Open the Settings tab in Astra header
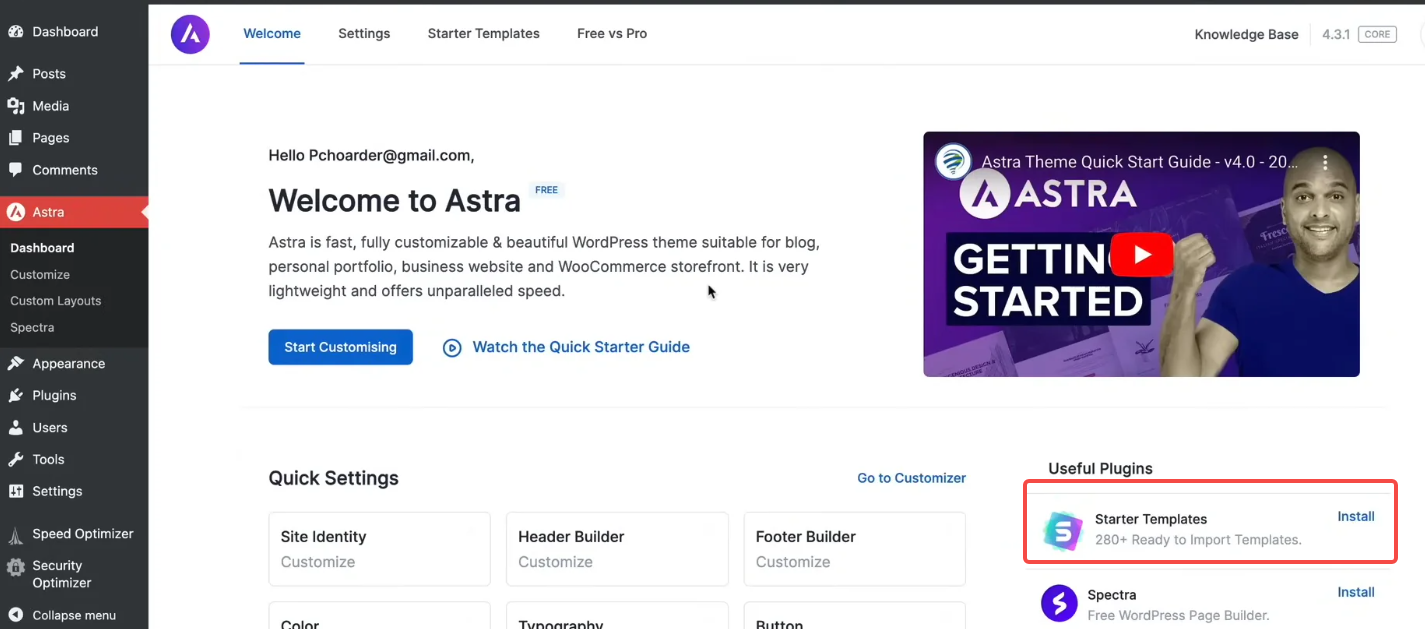 364,34
